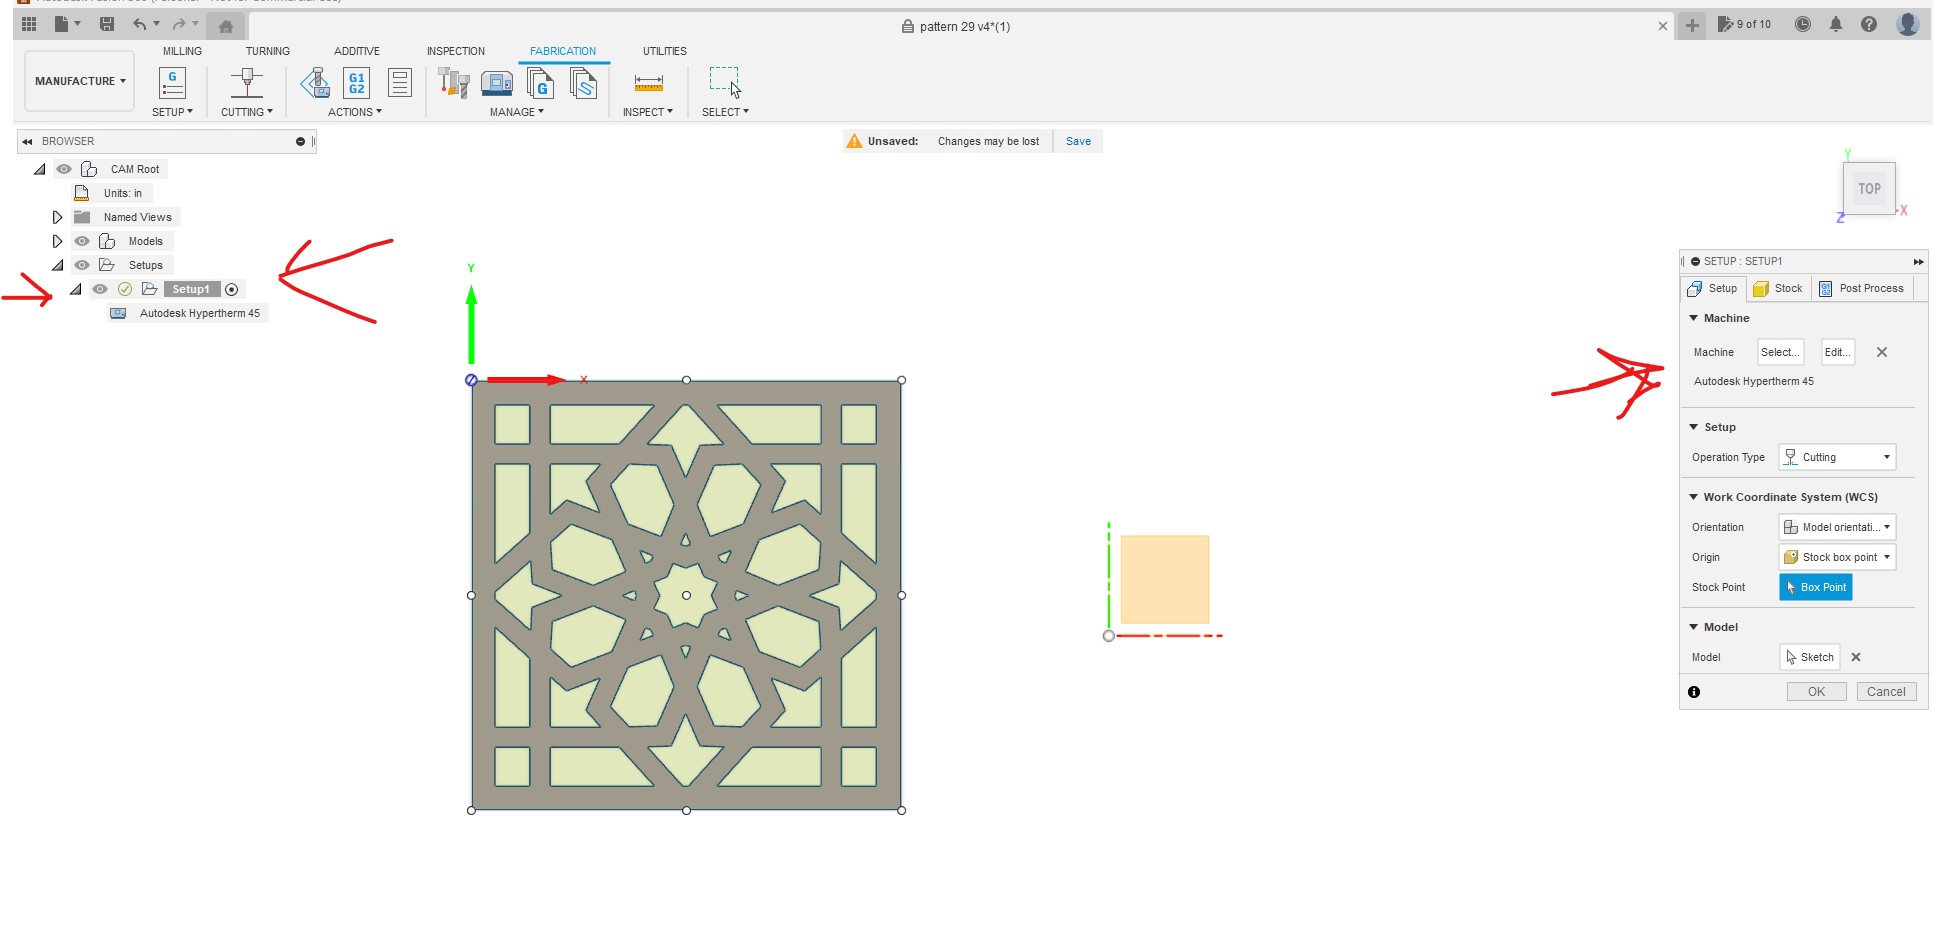Click the TOP face of the ViewCube

click(x=1869, y=188)
